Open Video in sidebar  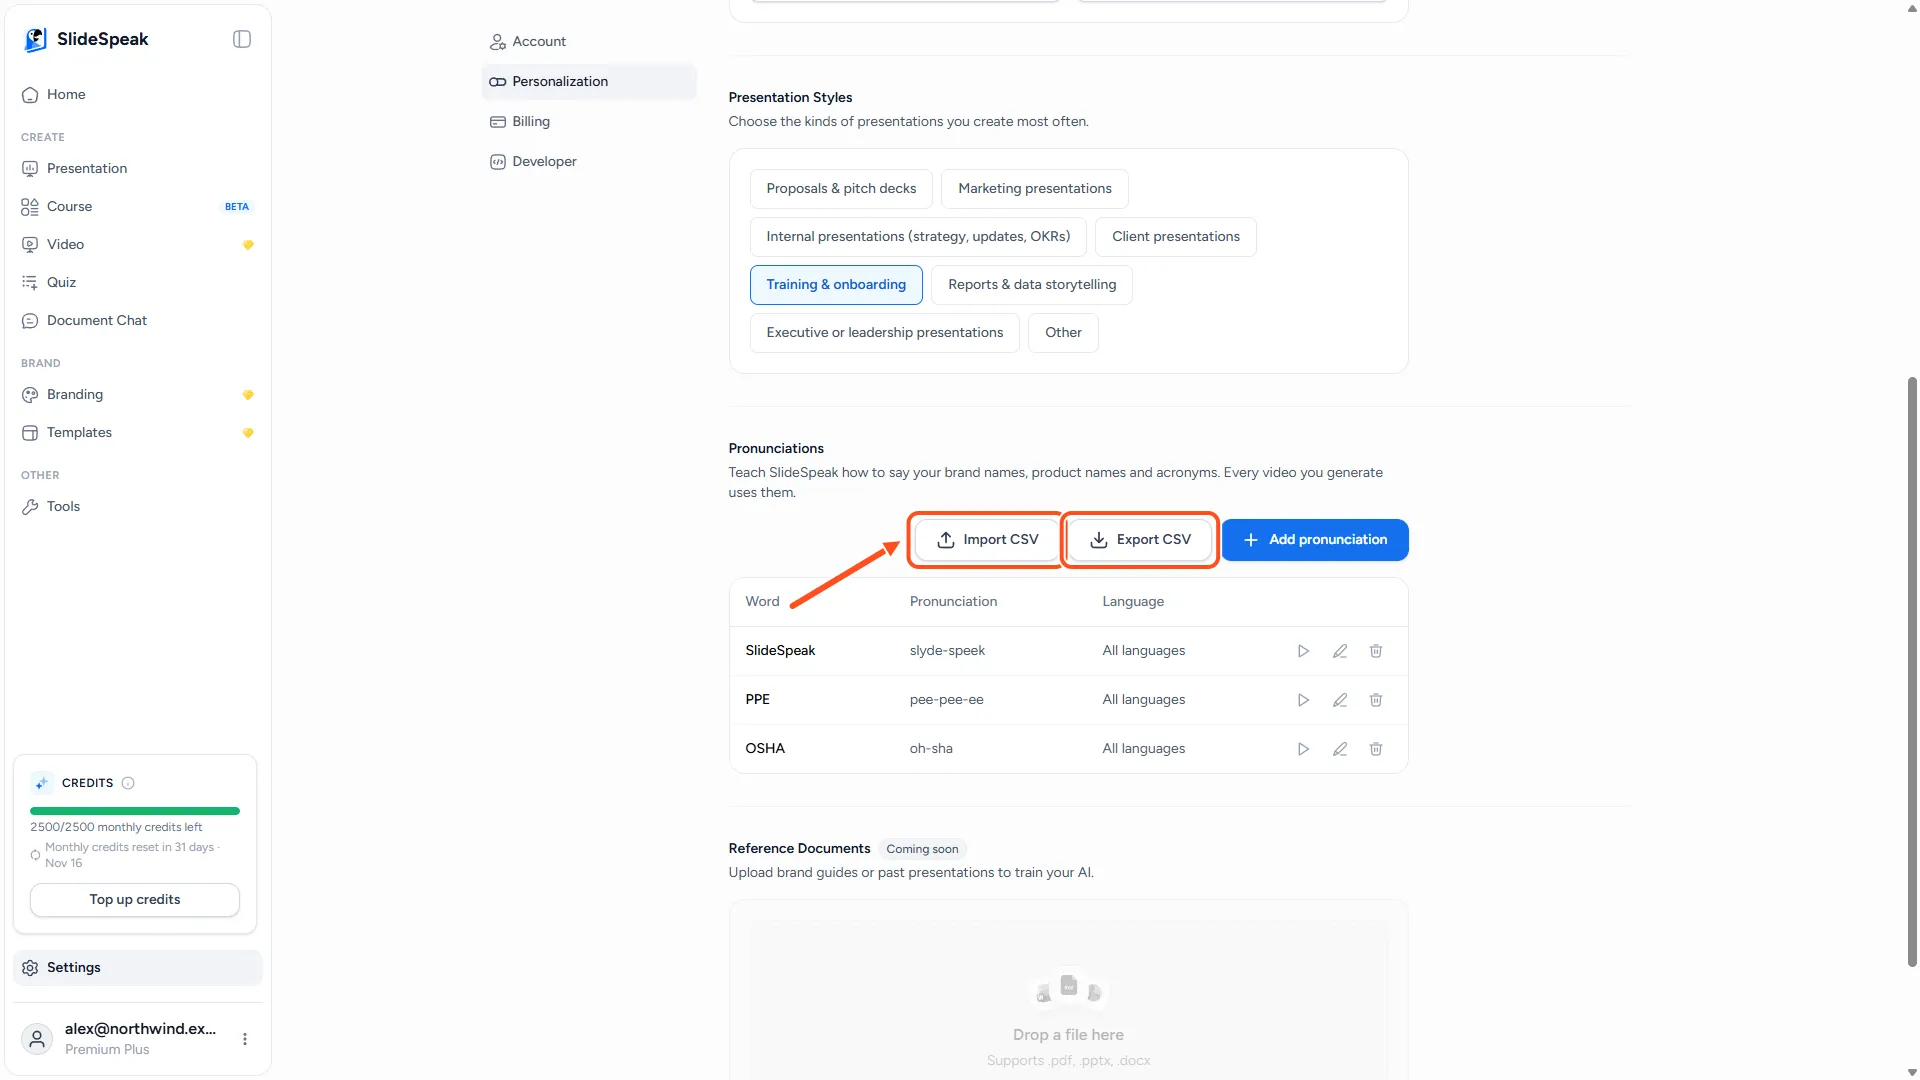(x=138, y=245)
